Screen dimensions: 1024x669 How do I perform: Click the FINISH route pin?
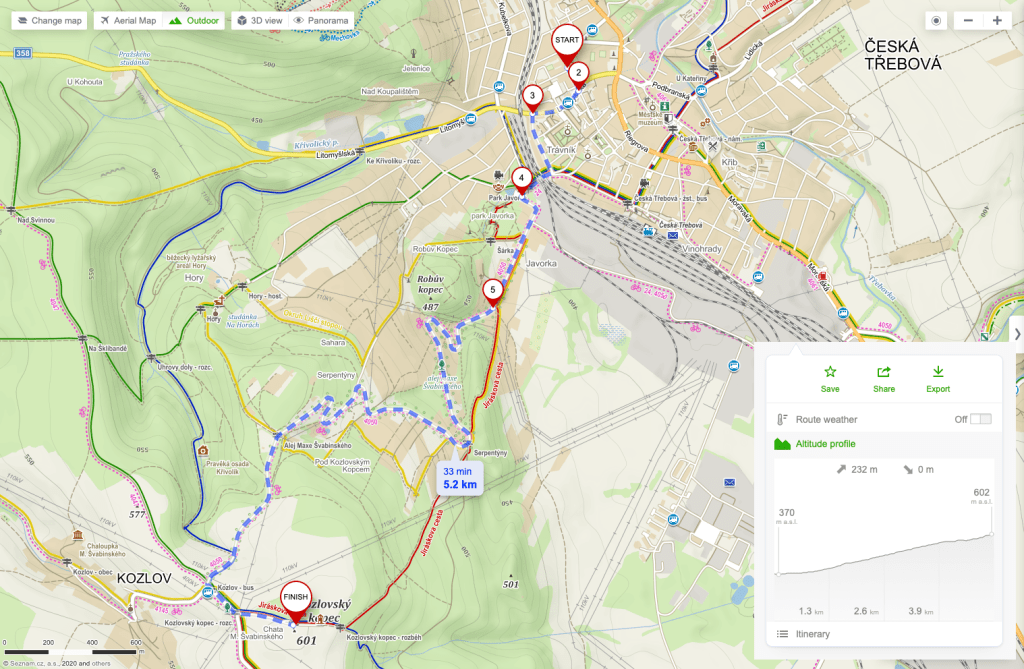295,602
